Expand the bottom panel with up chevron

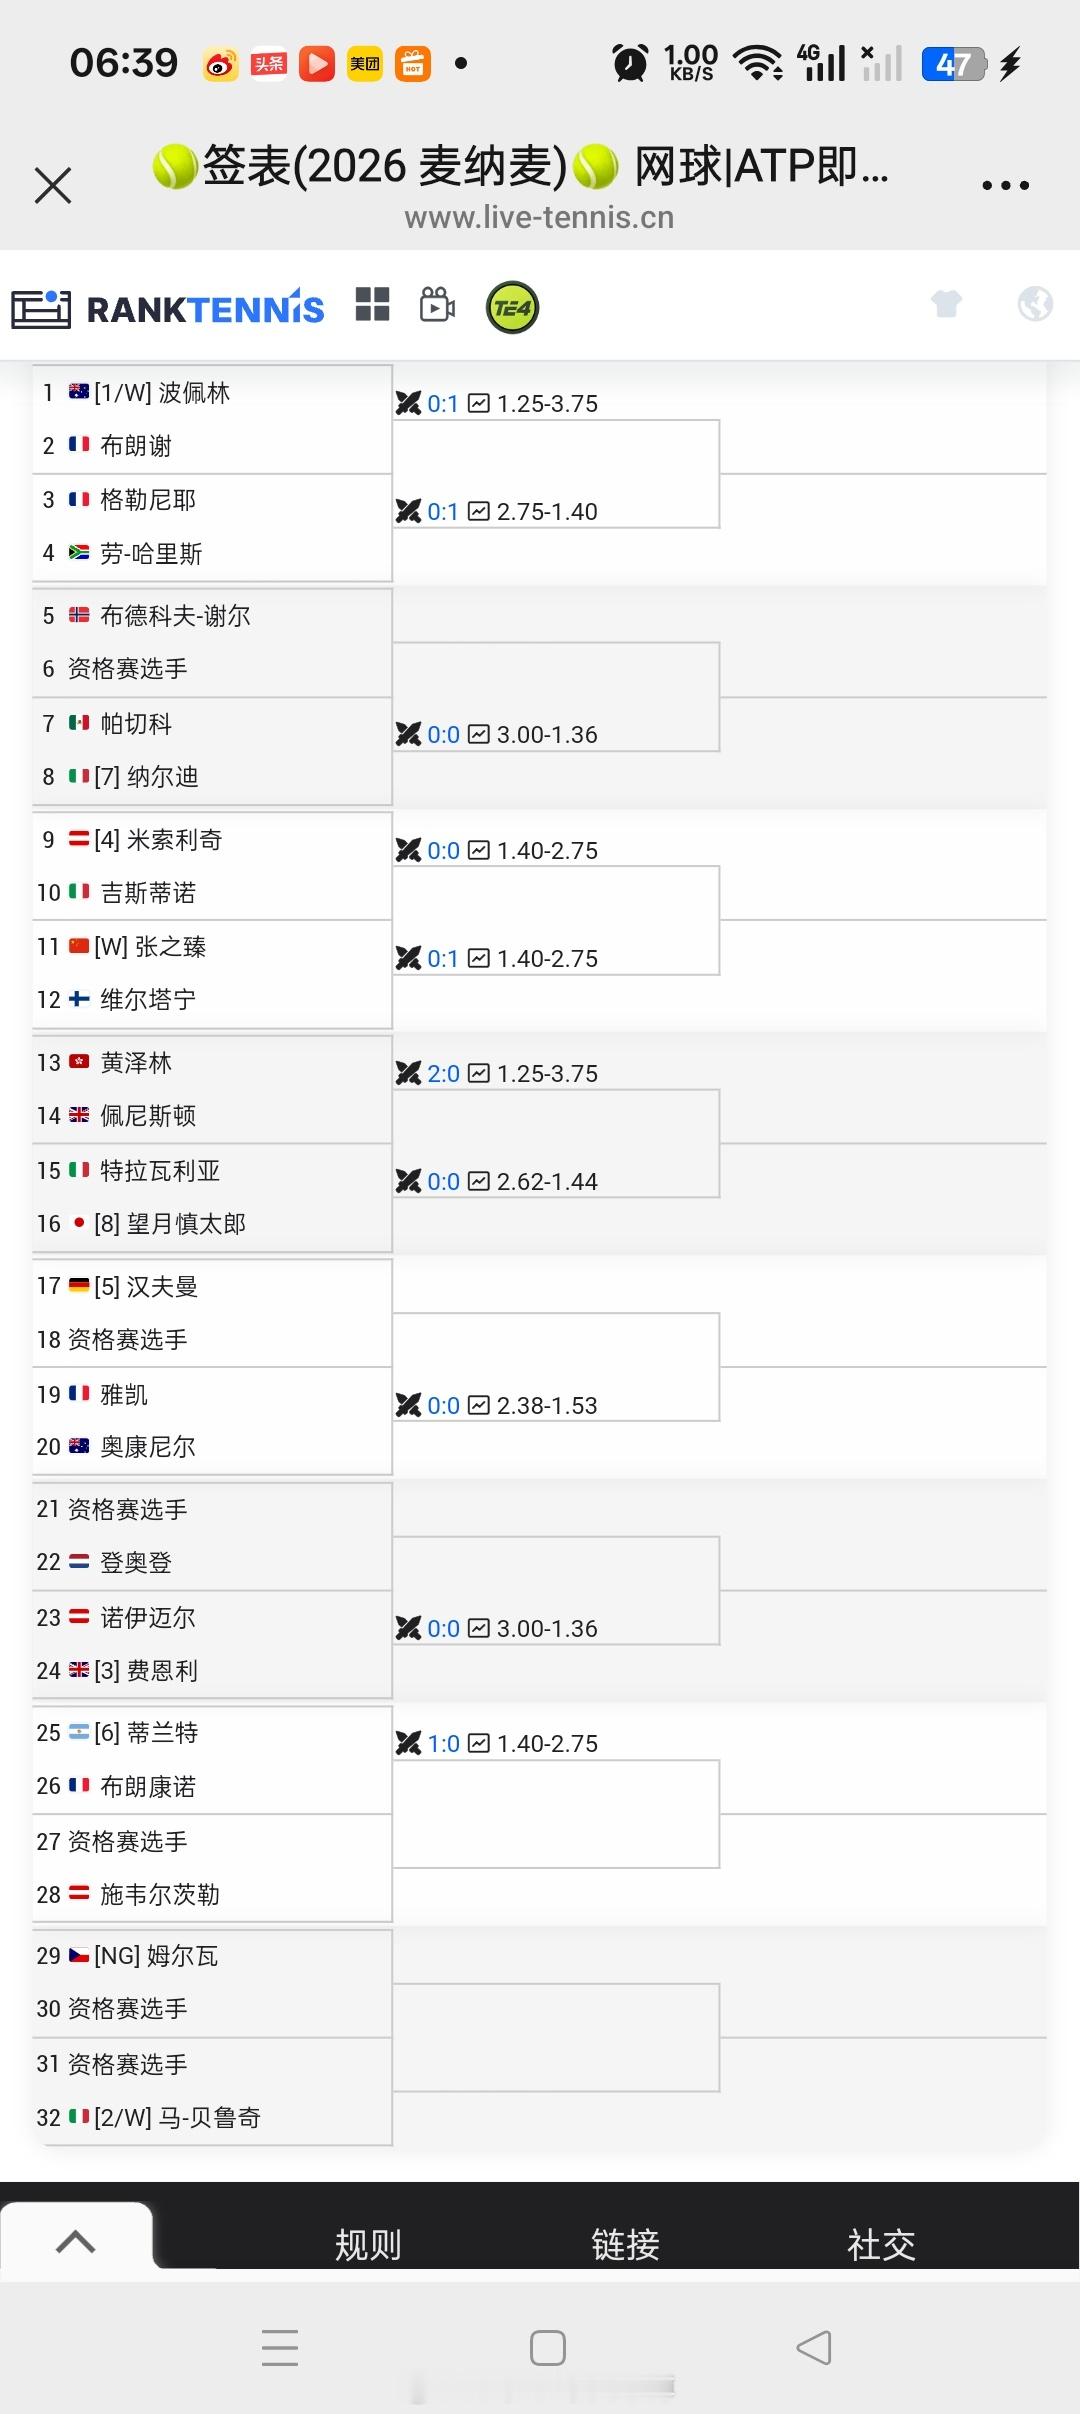(76, 2241)
